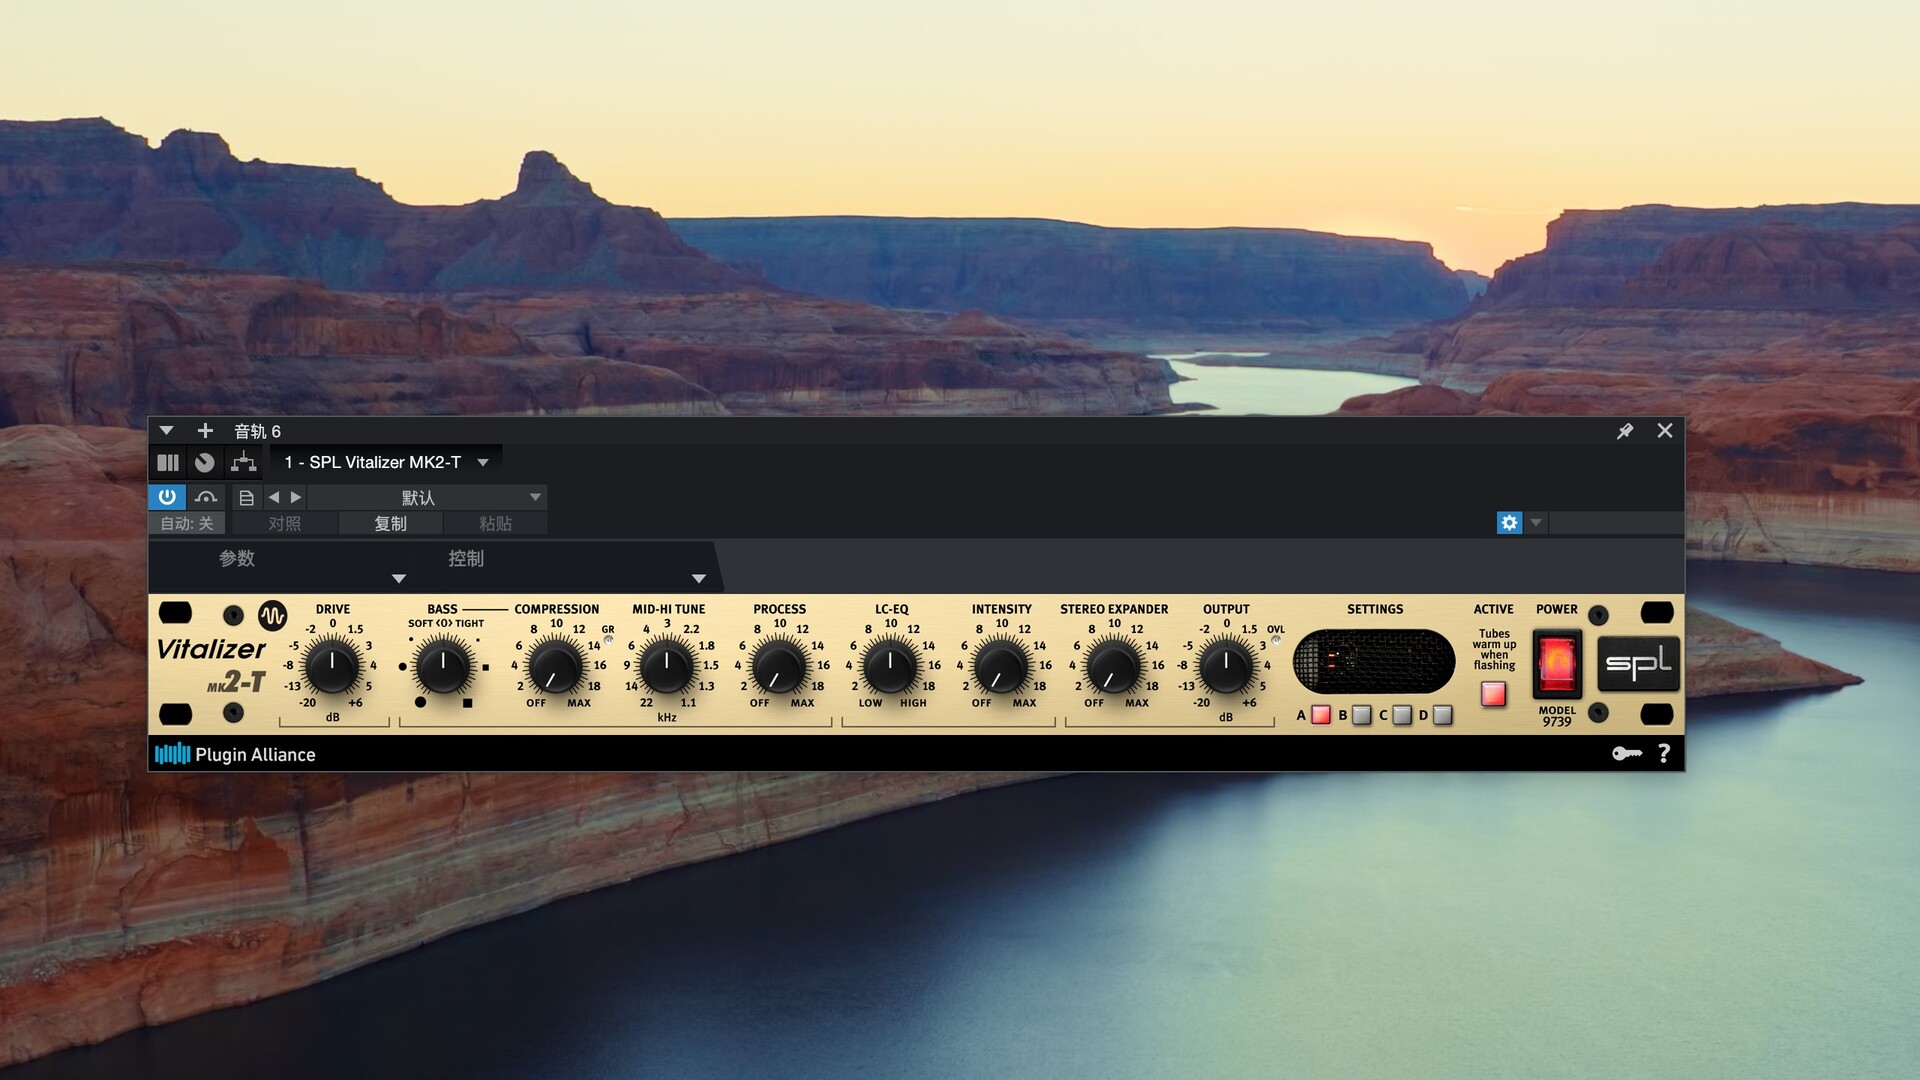Click the 参数 tab label
Screen dimensions: 1920x1080
point(237,558)
